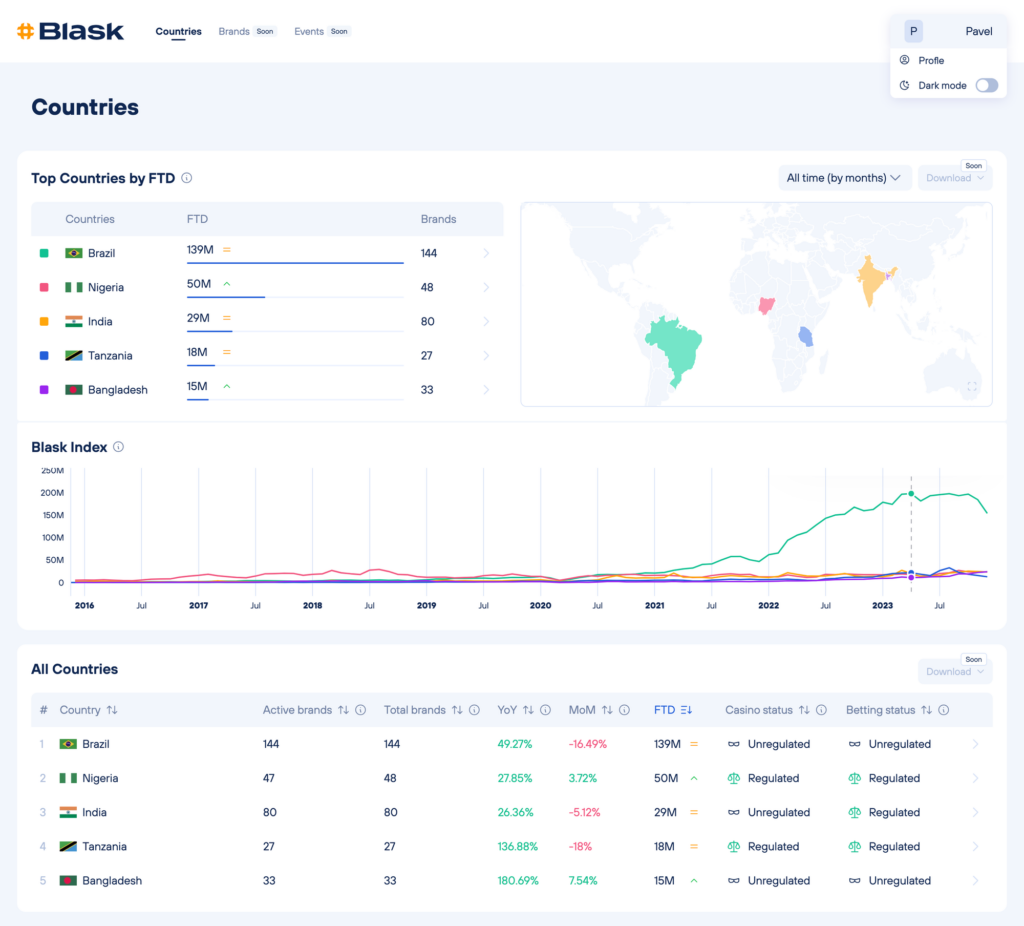
Task: Click Tanzania flag in Top Countries list
Action: (74, 356)
